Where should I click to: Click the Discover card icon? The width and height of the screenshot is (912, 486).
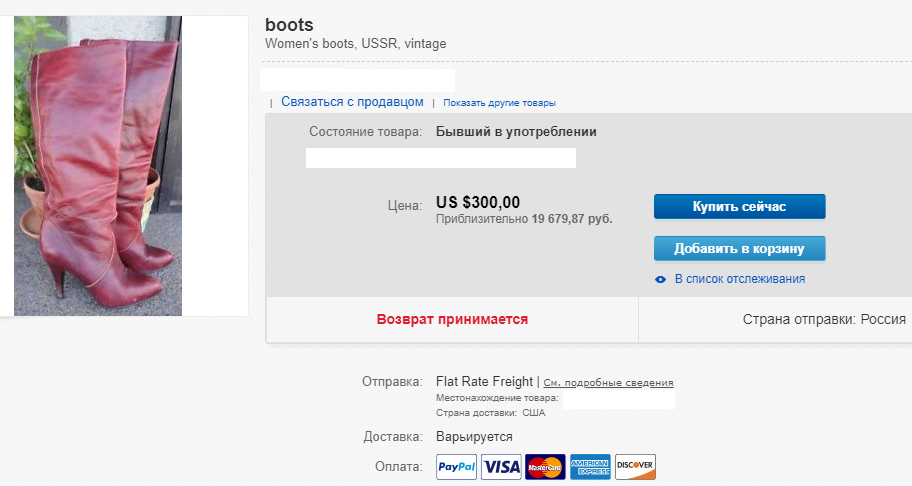(635, 467)
